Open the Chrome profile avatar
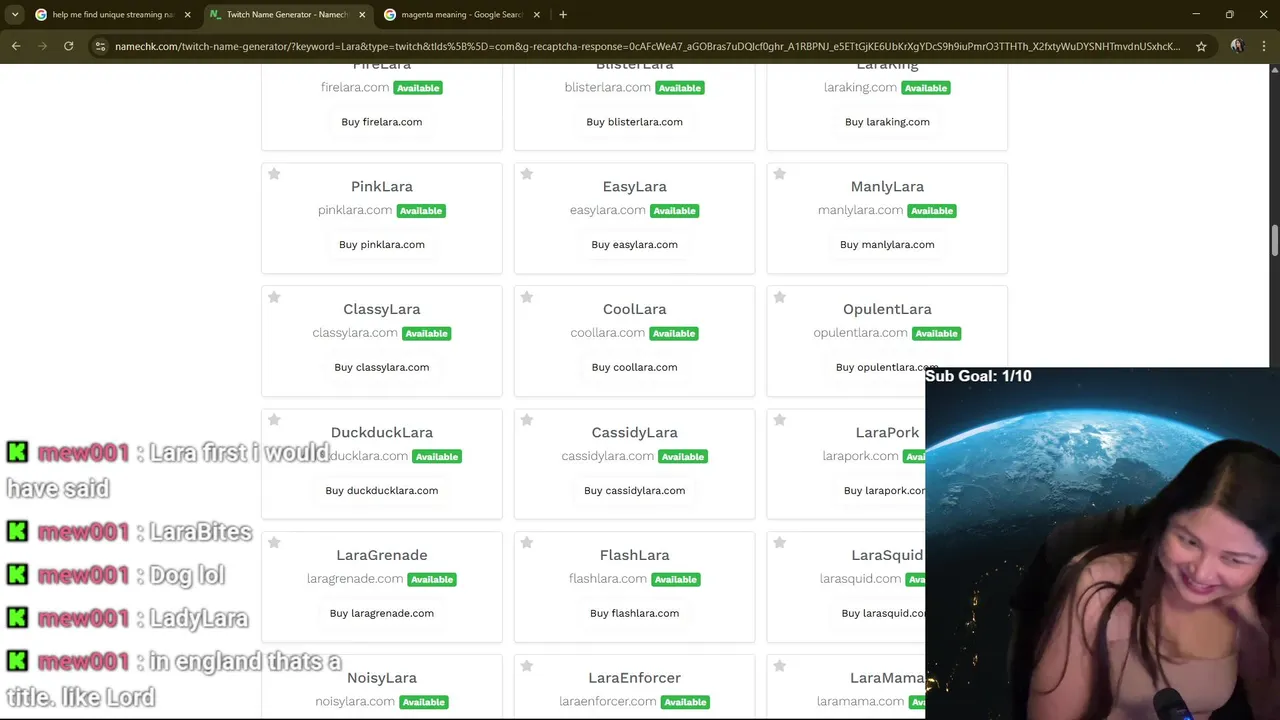Viewport: 1280px width, 720px height. (1237, 46)
